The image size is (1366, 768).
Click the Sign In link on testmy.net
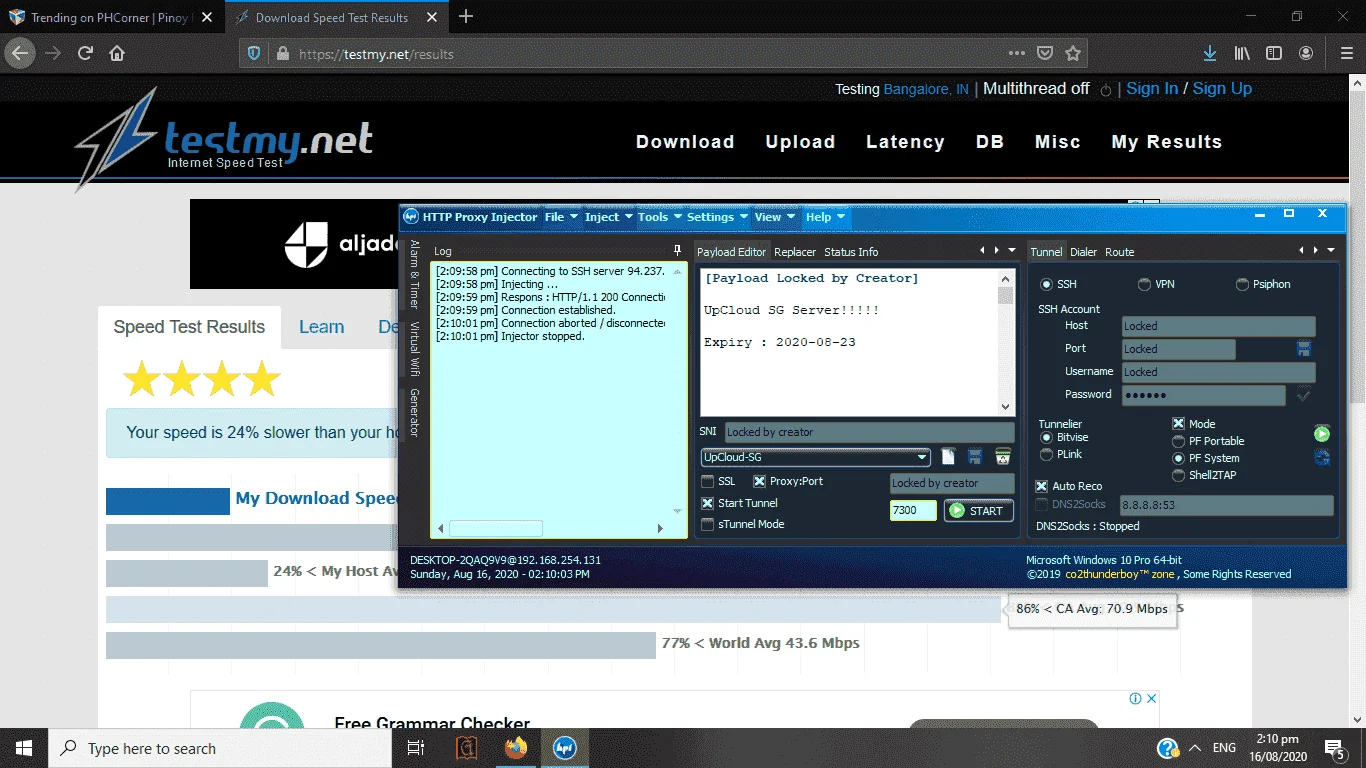point(1152,88)
